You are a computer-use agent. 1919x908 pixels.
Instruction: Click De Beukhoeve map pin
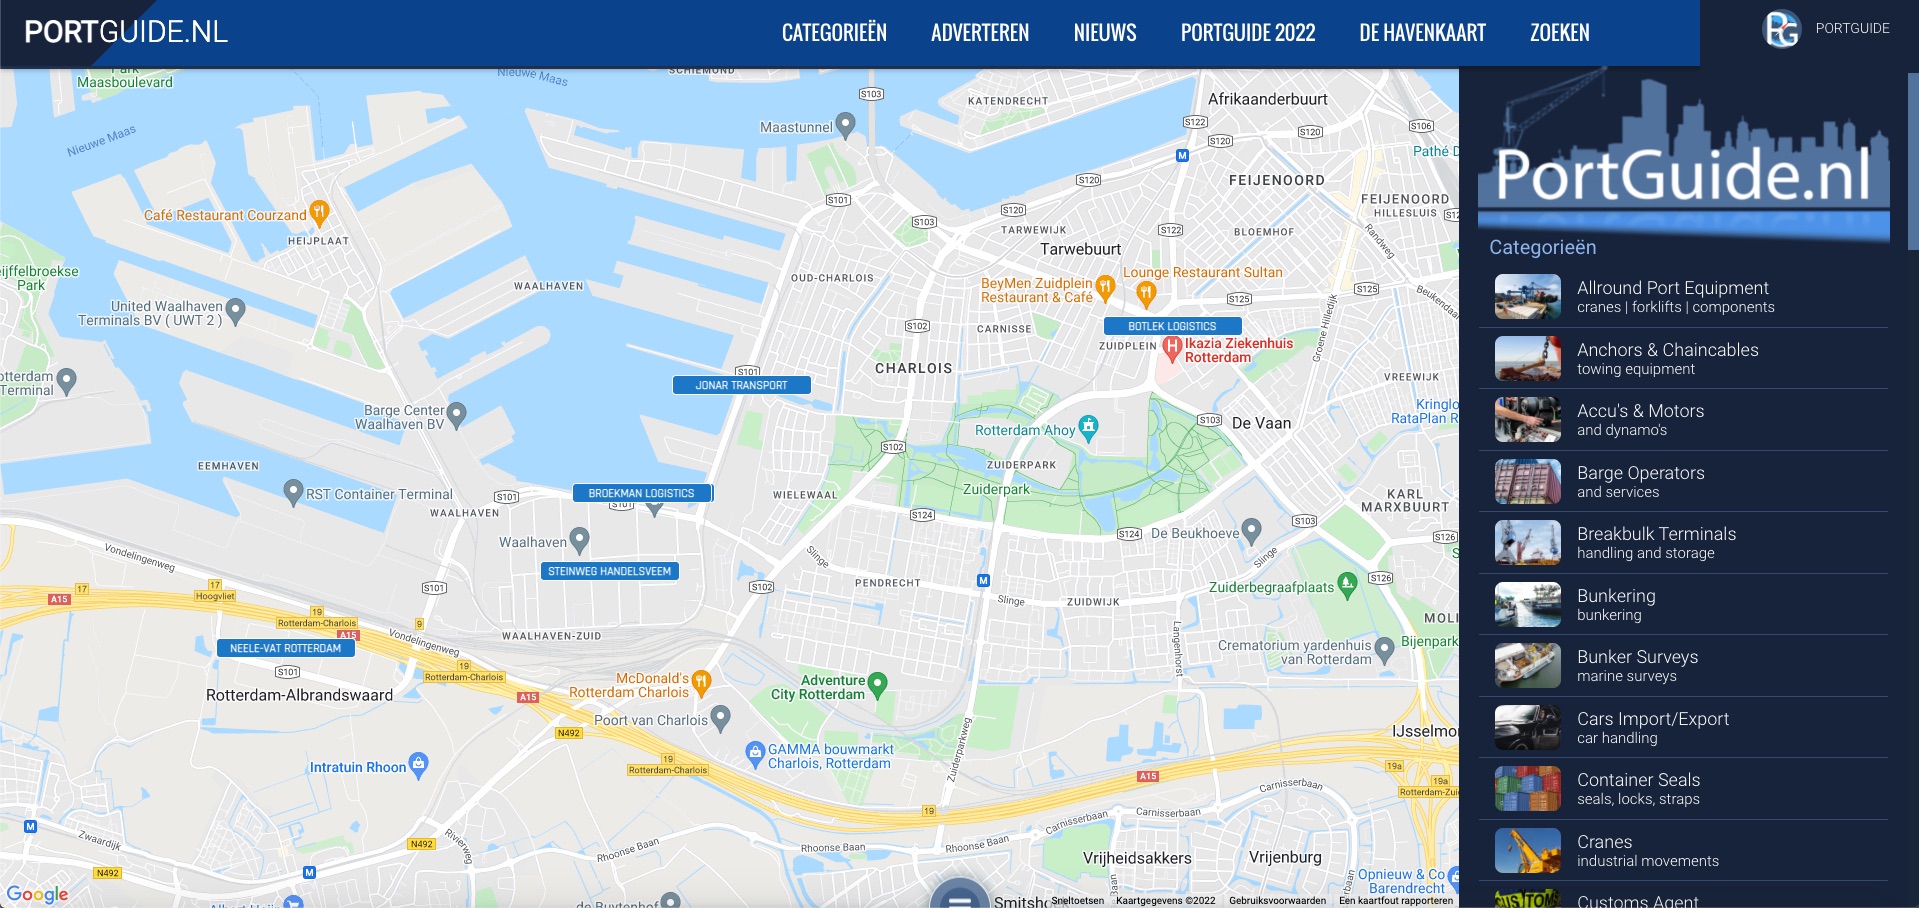(x=1251, y=530)
